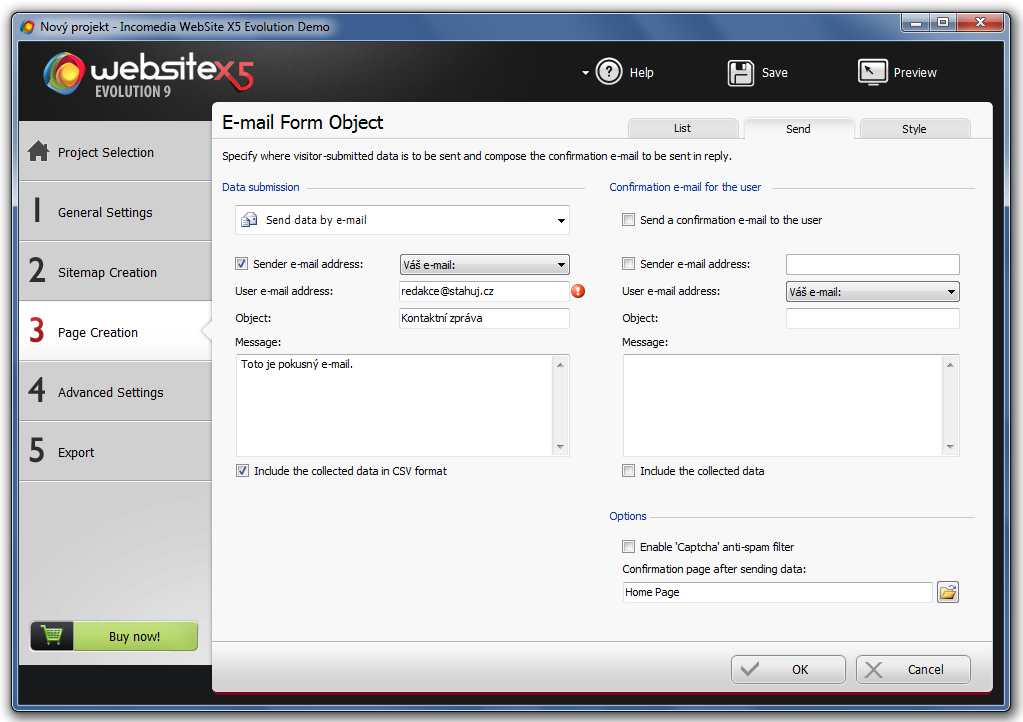Expand the arrow left of Help
The height and width of the screenshot is (722, 1023).
point(585,72)
